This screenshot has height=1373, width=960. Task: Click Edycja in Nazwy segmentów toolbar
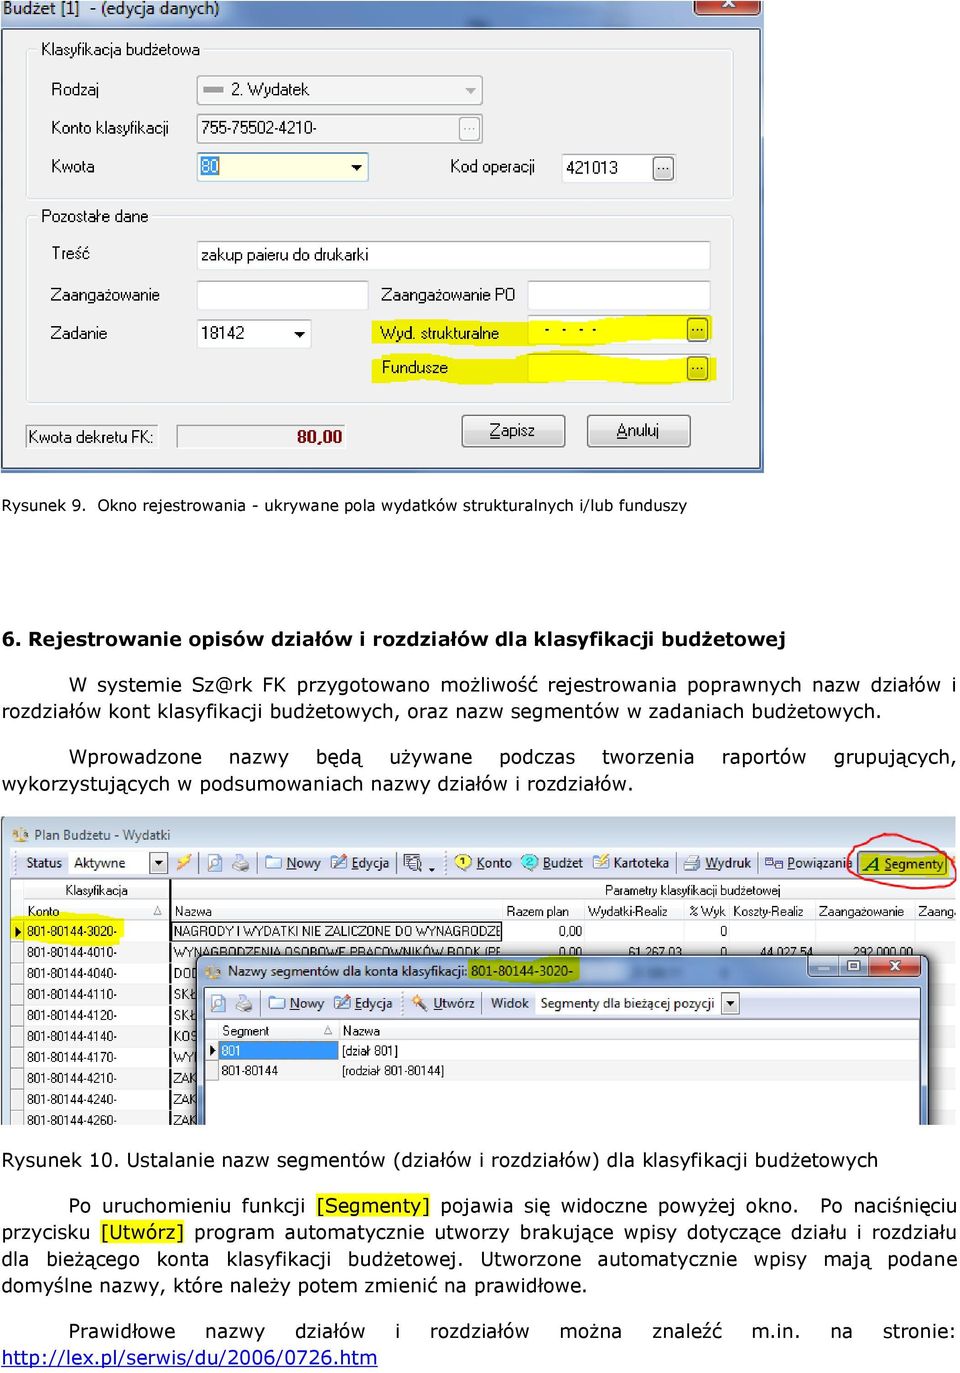tap(364, 1003)
